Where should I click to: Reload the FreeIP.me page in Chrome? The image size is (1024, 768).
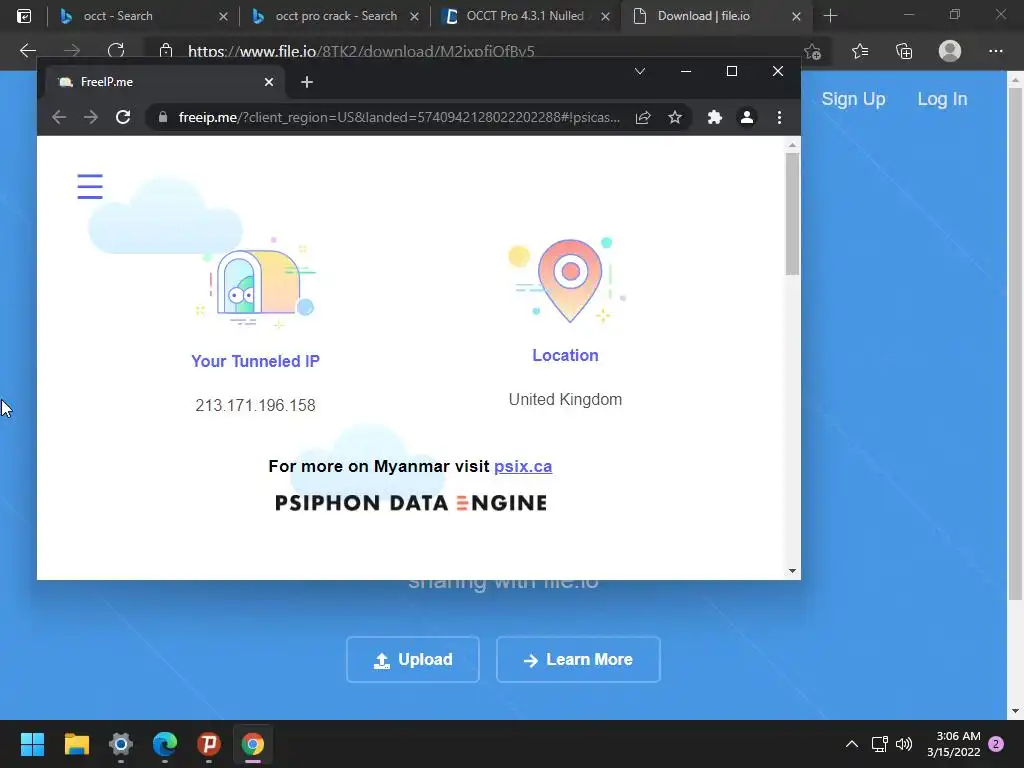point(123,117)
